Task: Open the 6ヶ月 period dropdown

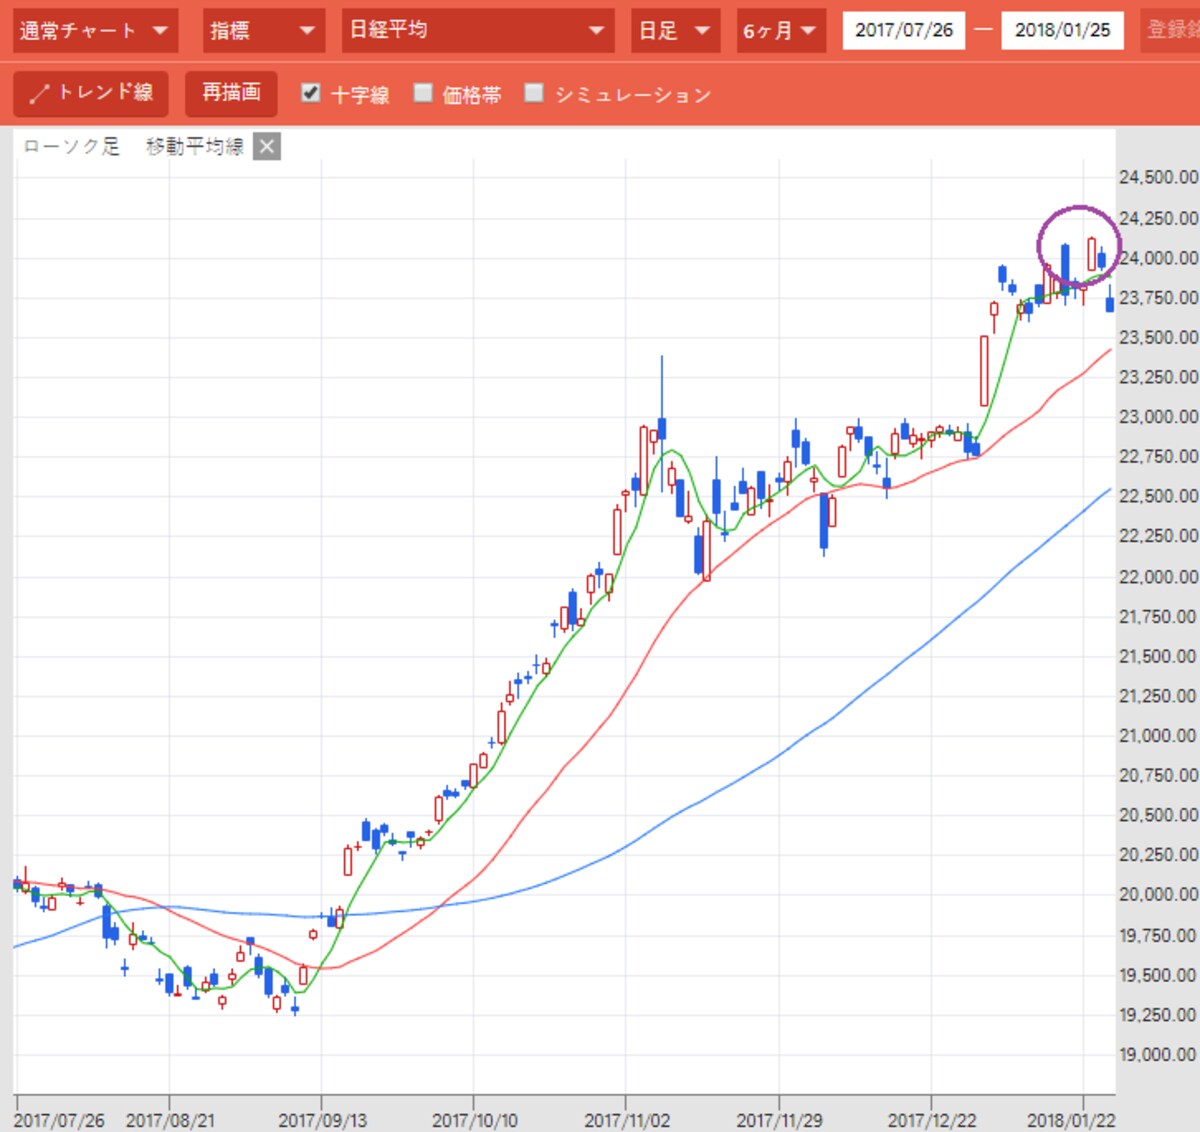Action: (780, 31)
